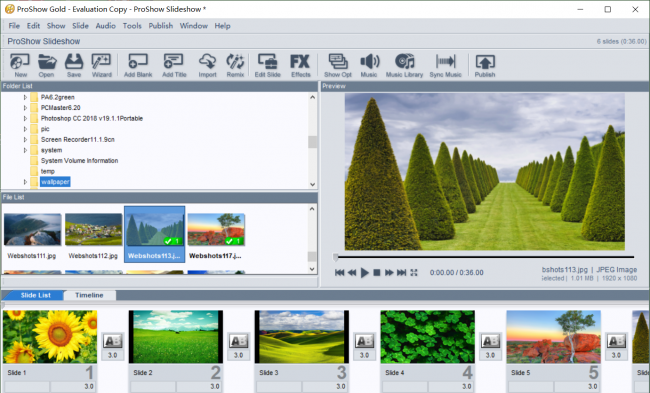Open Edit Slide from toolbar
The image size is (650, 393).
point(267,66)
